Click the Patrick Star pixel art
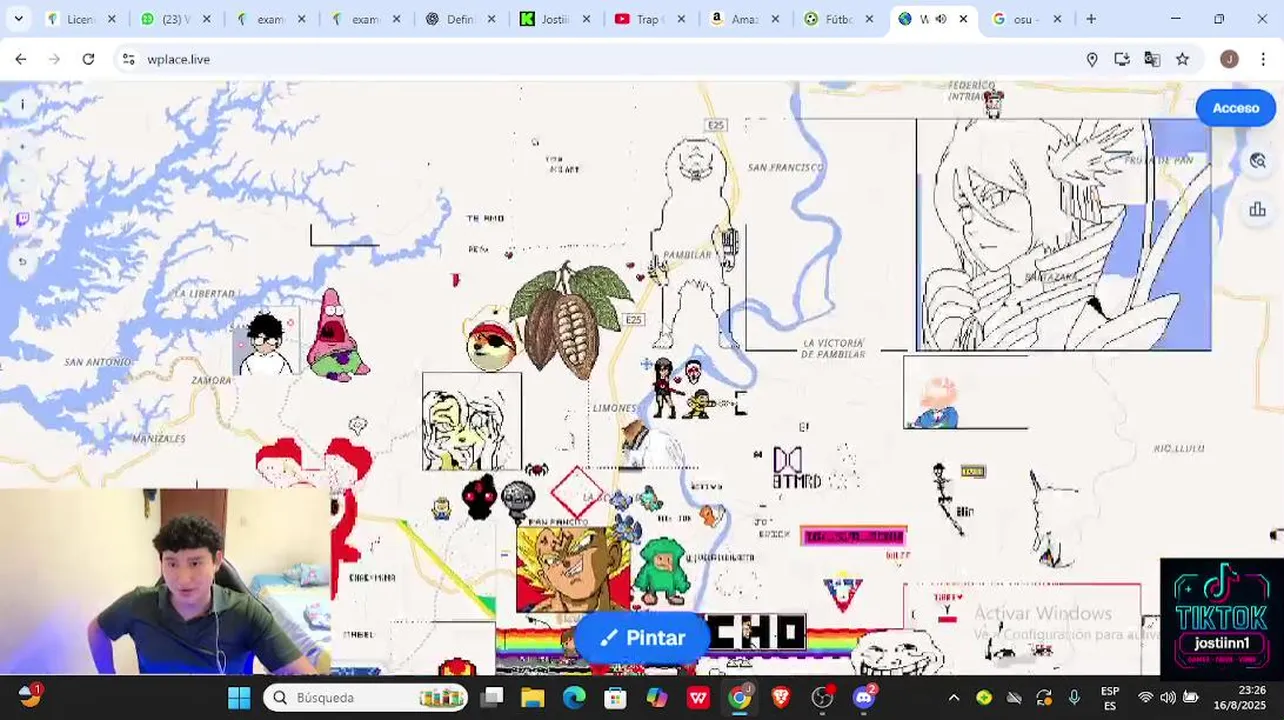Screen dimensions: 1284x720 point(337,334)
